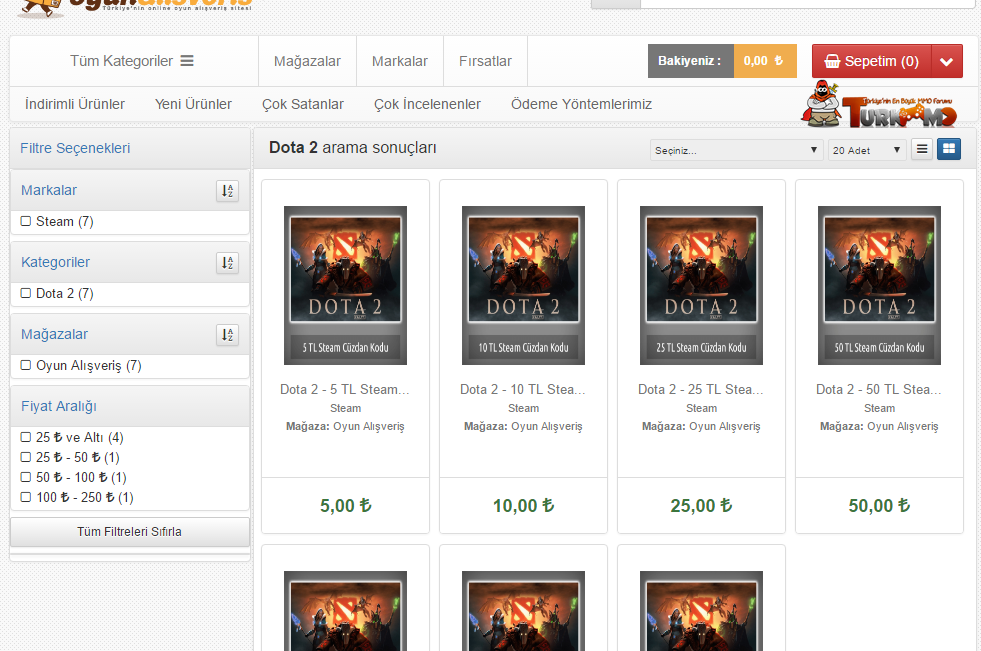
Task: Open the Mağazalar menu item
Action: [x=307, y=61]
